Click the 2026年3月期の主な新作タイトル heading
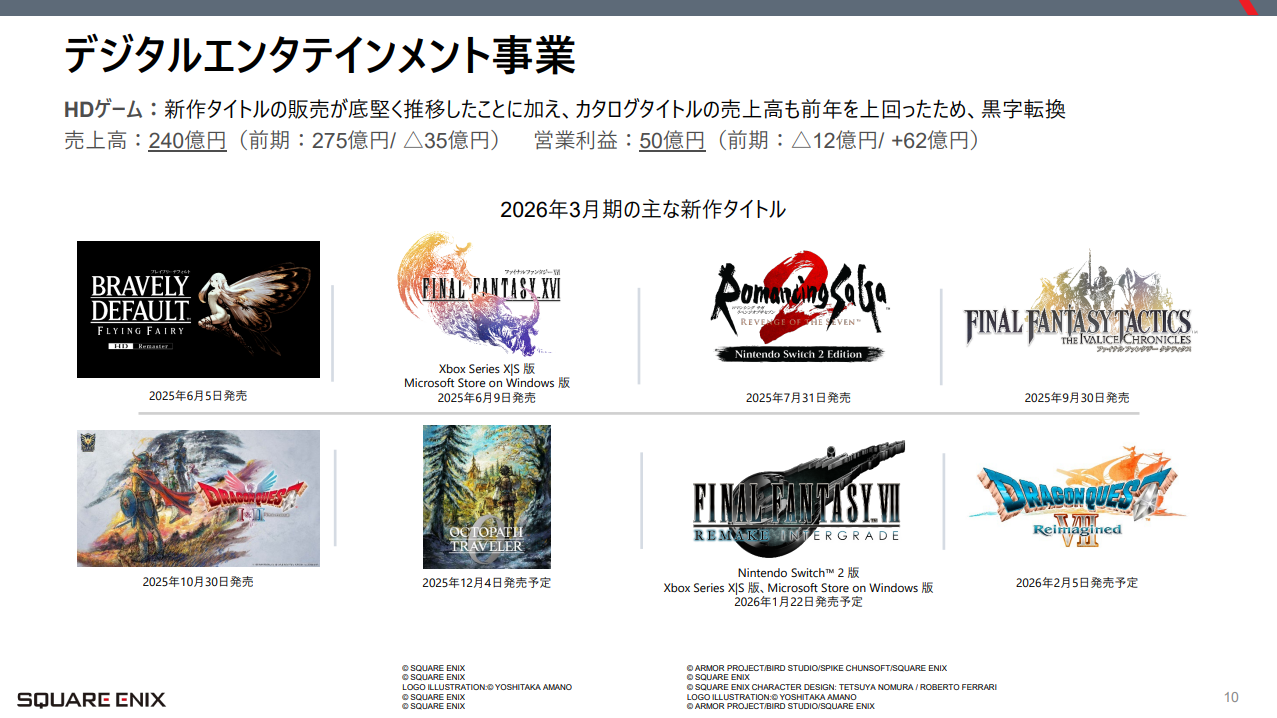This screenshot has height=718, width=1277. (x=642, y=209)
